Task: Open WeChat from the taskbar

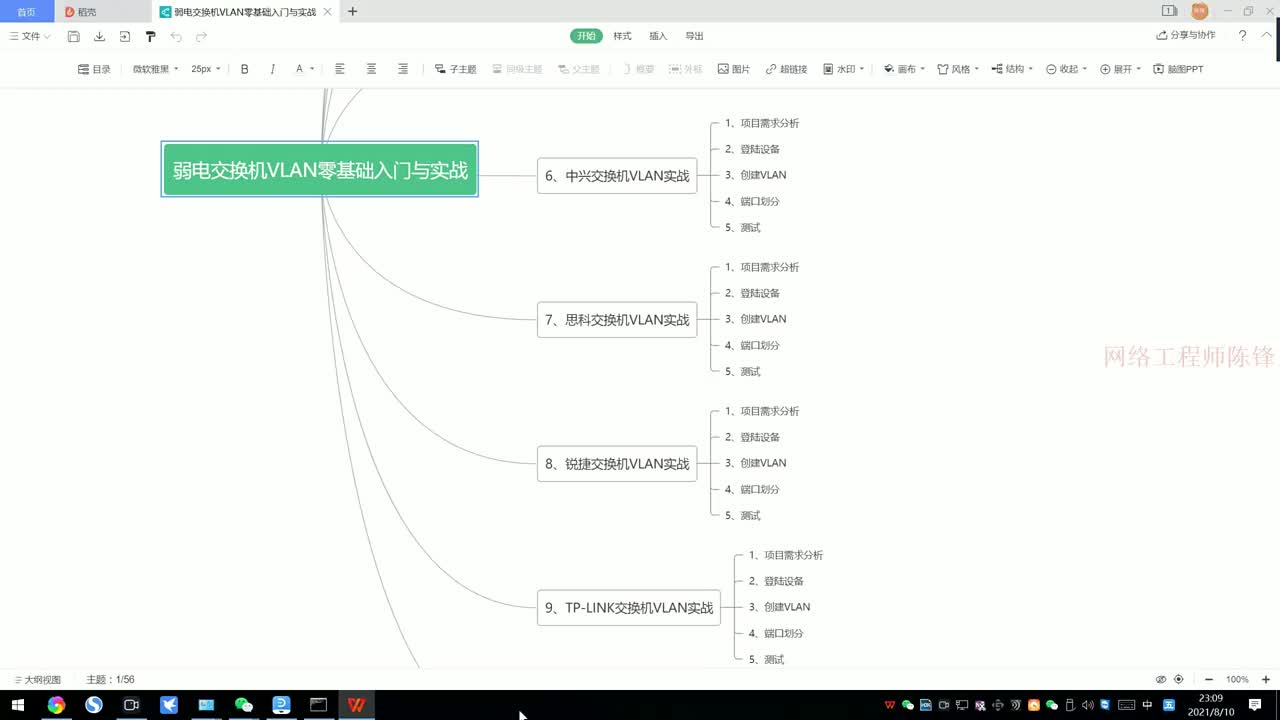Action: (x=244, y=705)
